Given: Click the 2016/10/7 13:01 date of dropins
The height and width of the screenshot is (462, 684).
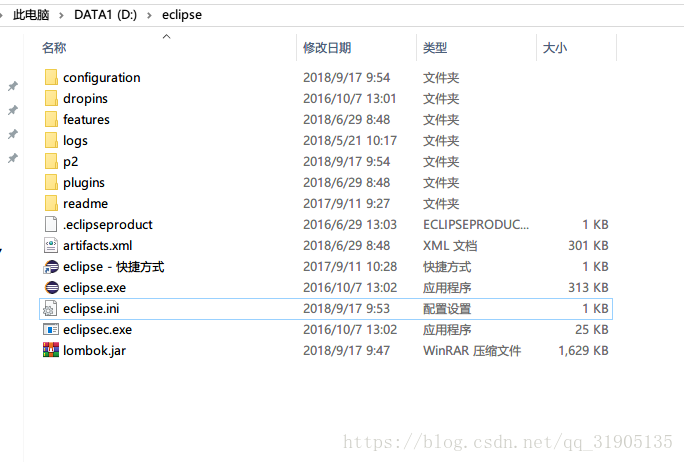Looking at the screenshot, I should [x=350, y=99].
